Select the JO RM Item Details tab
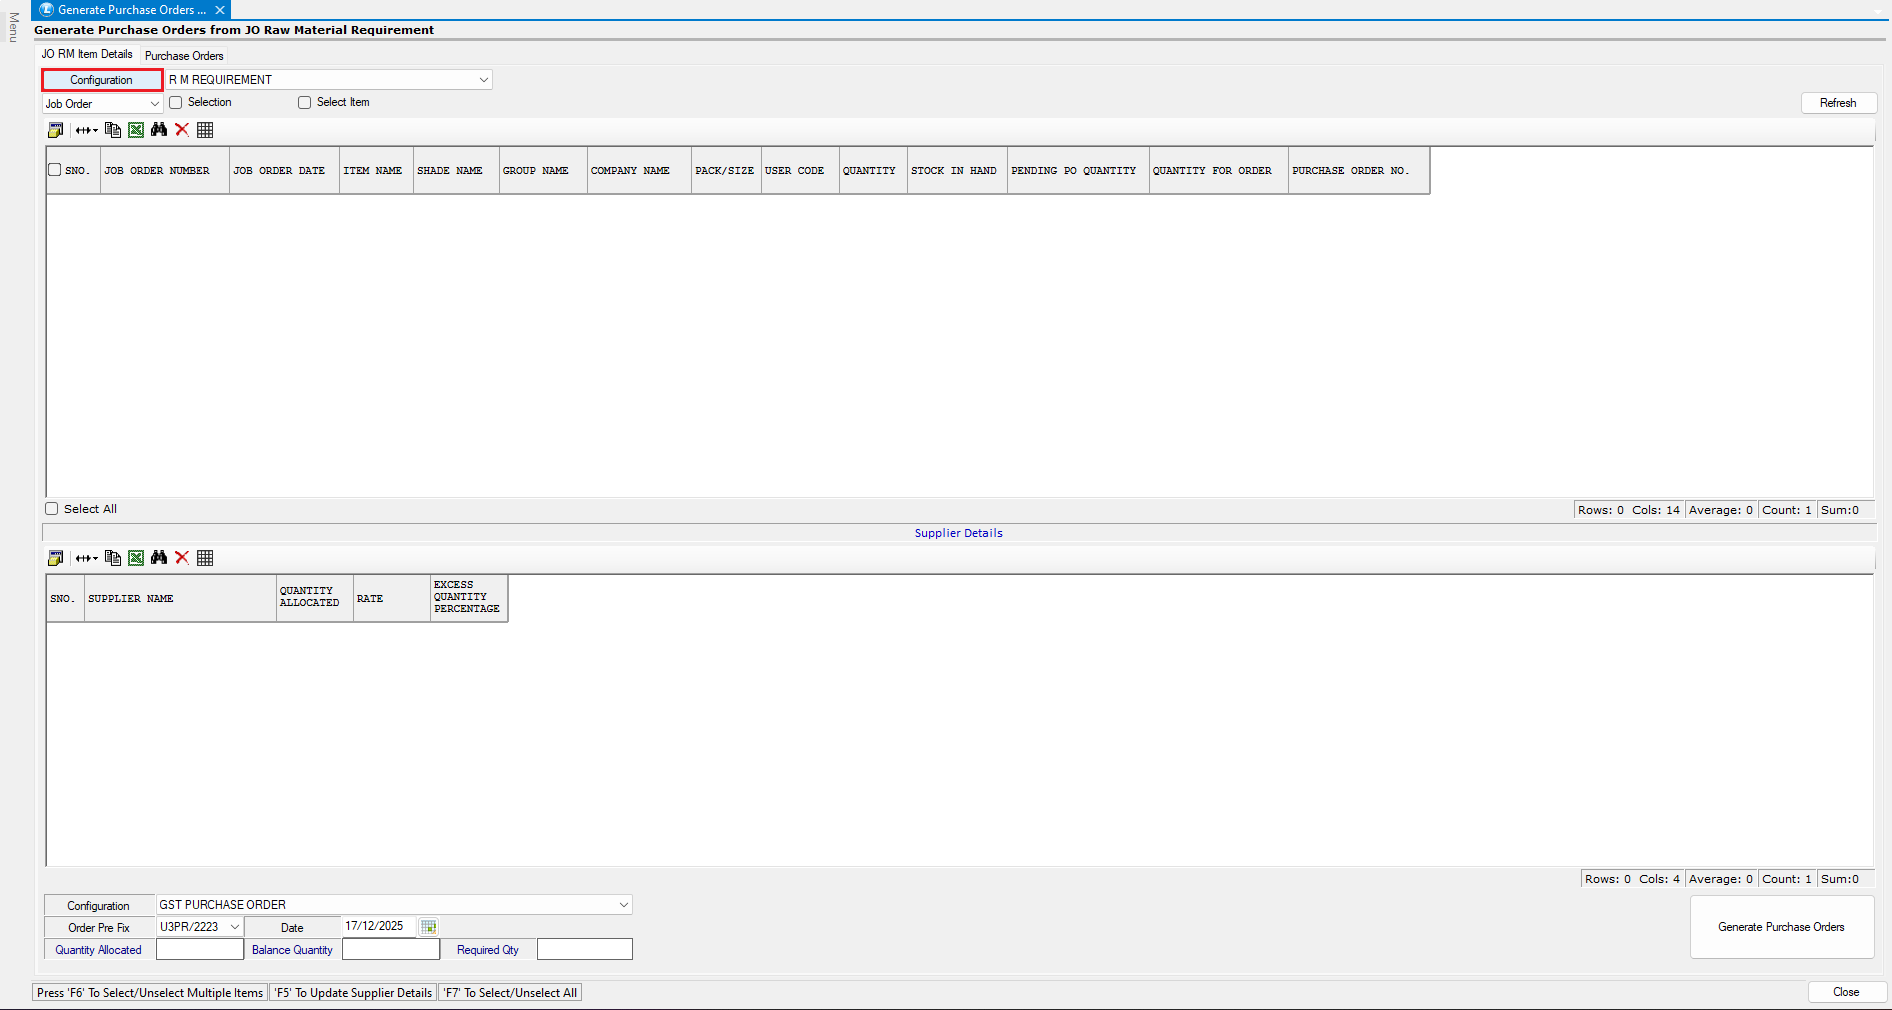 [x=87, y=54]
